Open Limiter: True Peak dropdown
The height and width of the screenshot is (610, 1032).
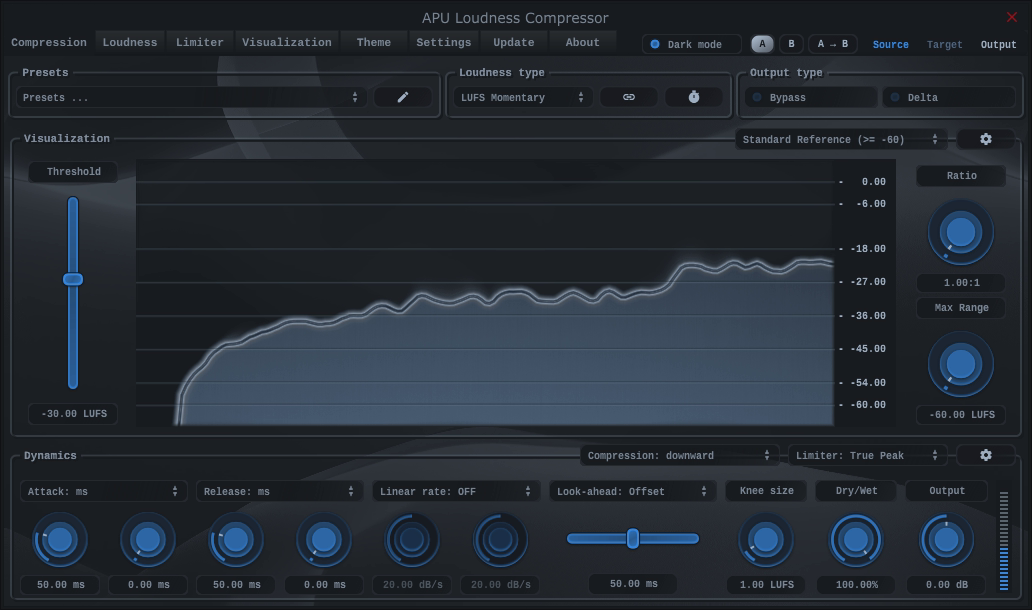coord(867,455)
